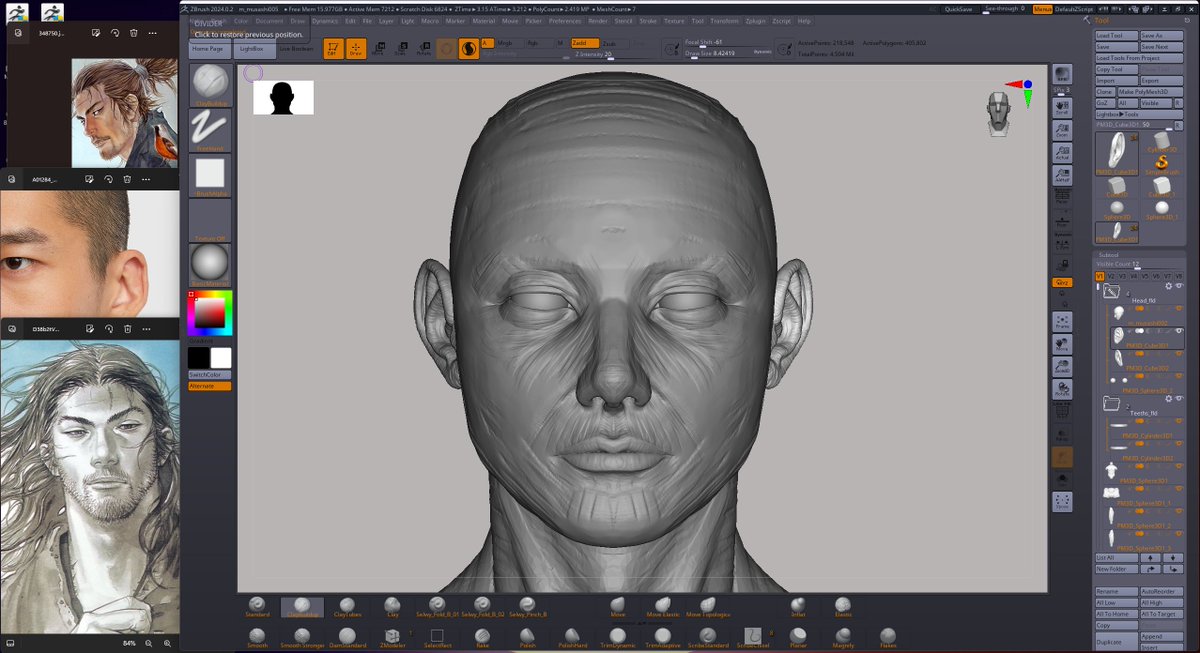Click the Load Tool button

(x=1116, y=35)
